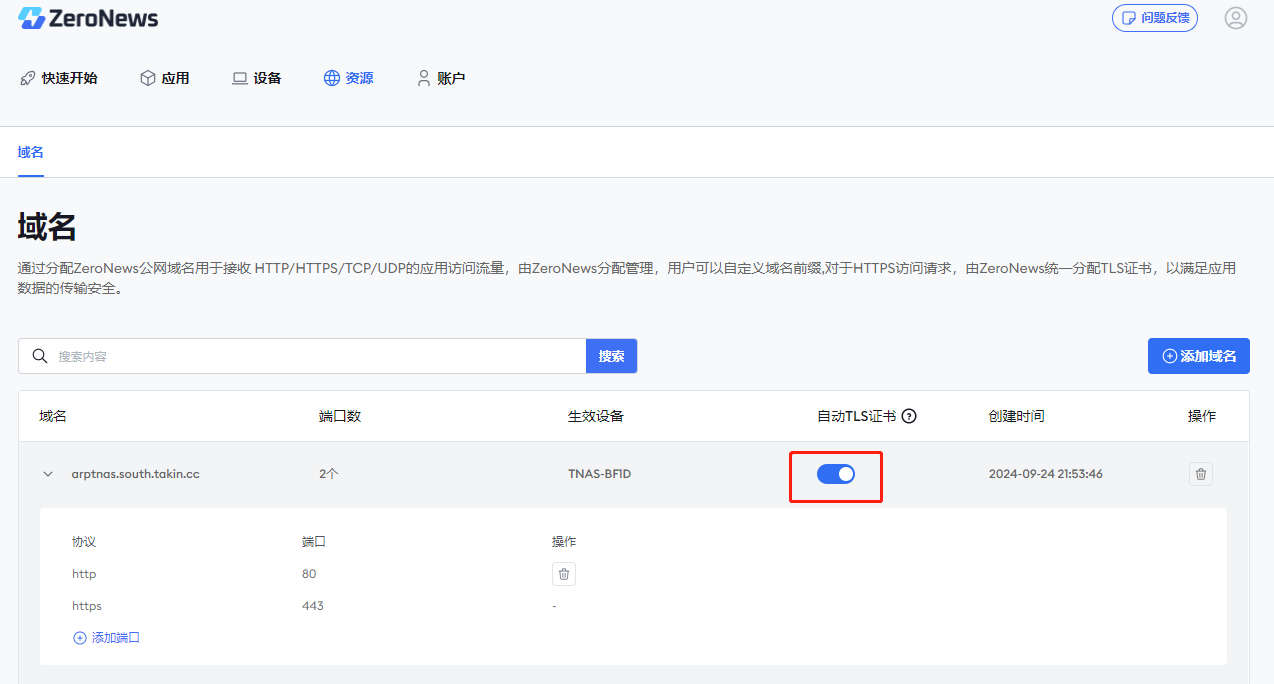1274x684 pixels.
Task: Click the port value 443
Action: [313, 606]
